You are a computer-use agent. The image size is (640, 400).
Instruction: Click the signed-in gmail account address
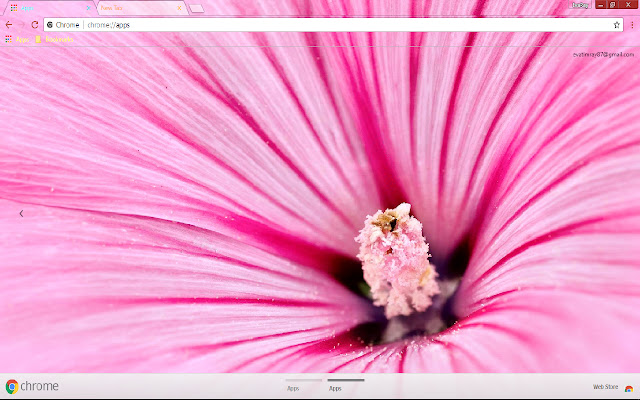pyautogui.click(x=603, y=54)
